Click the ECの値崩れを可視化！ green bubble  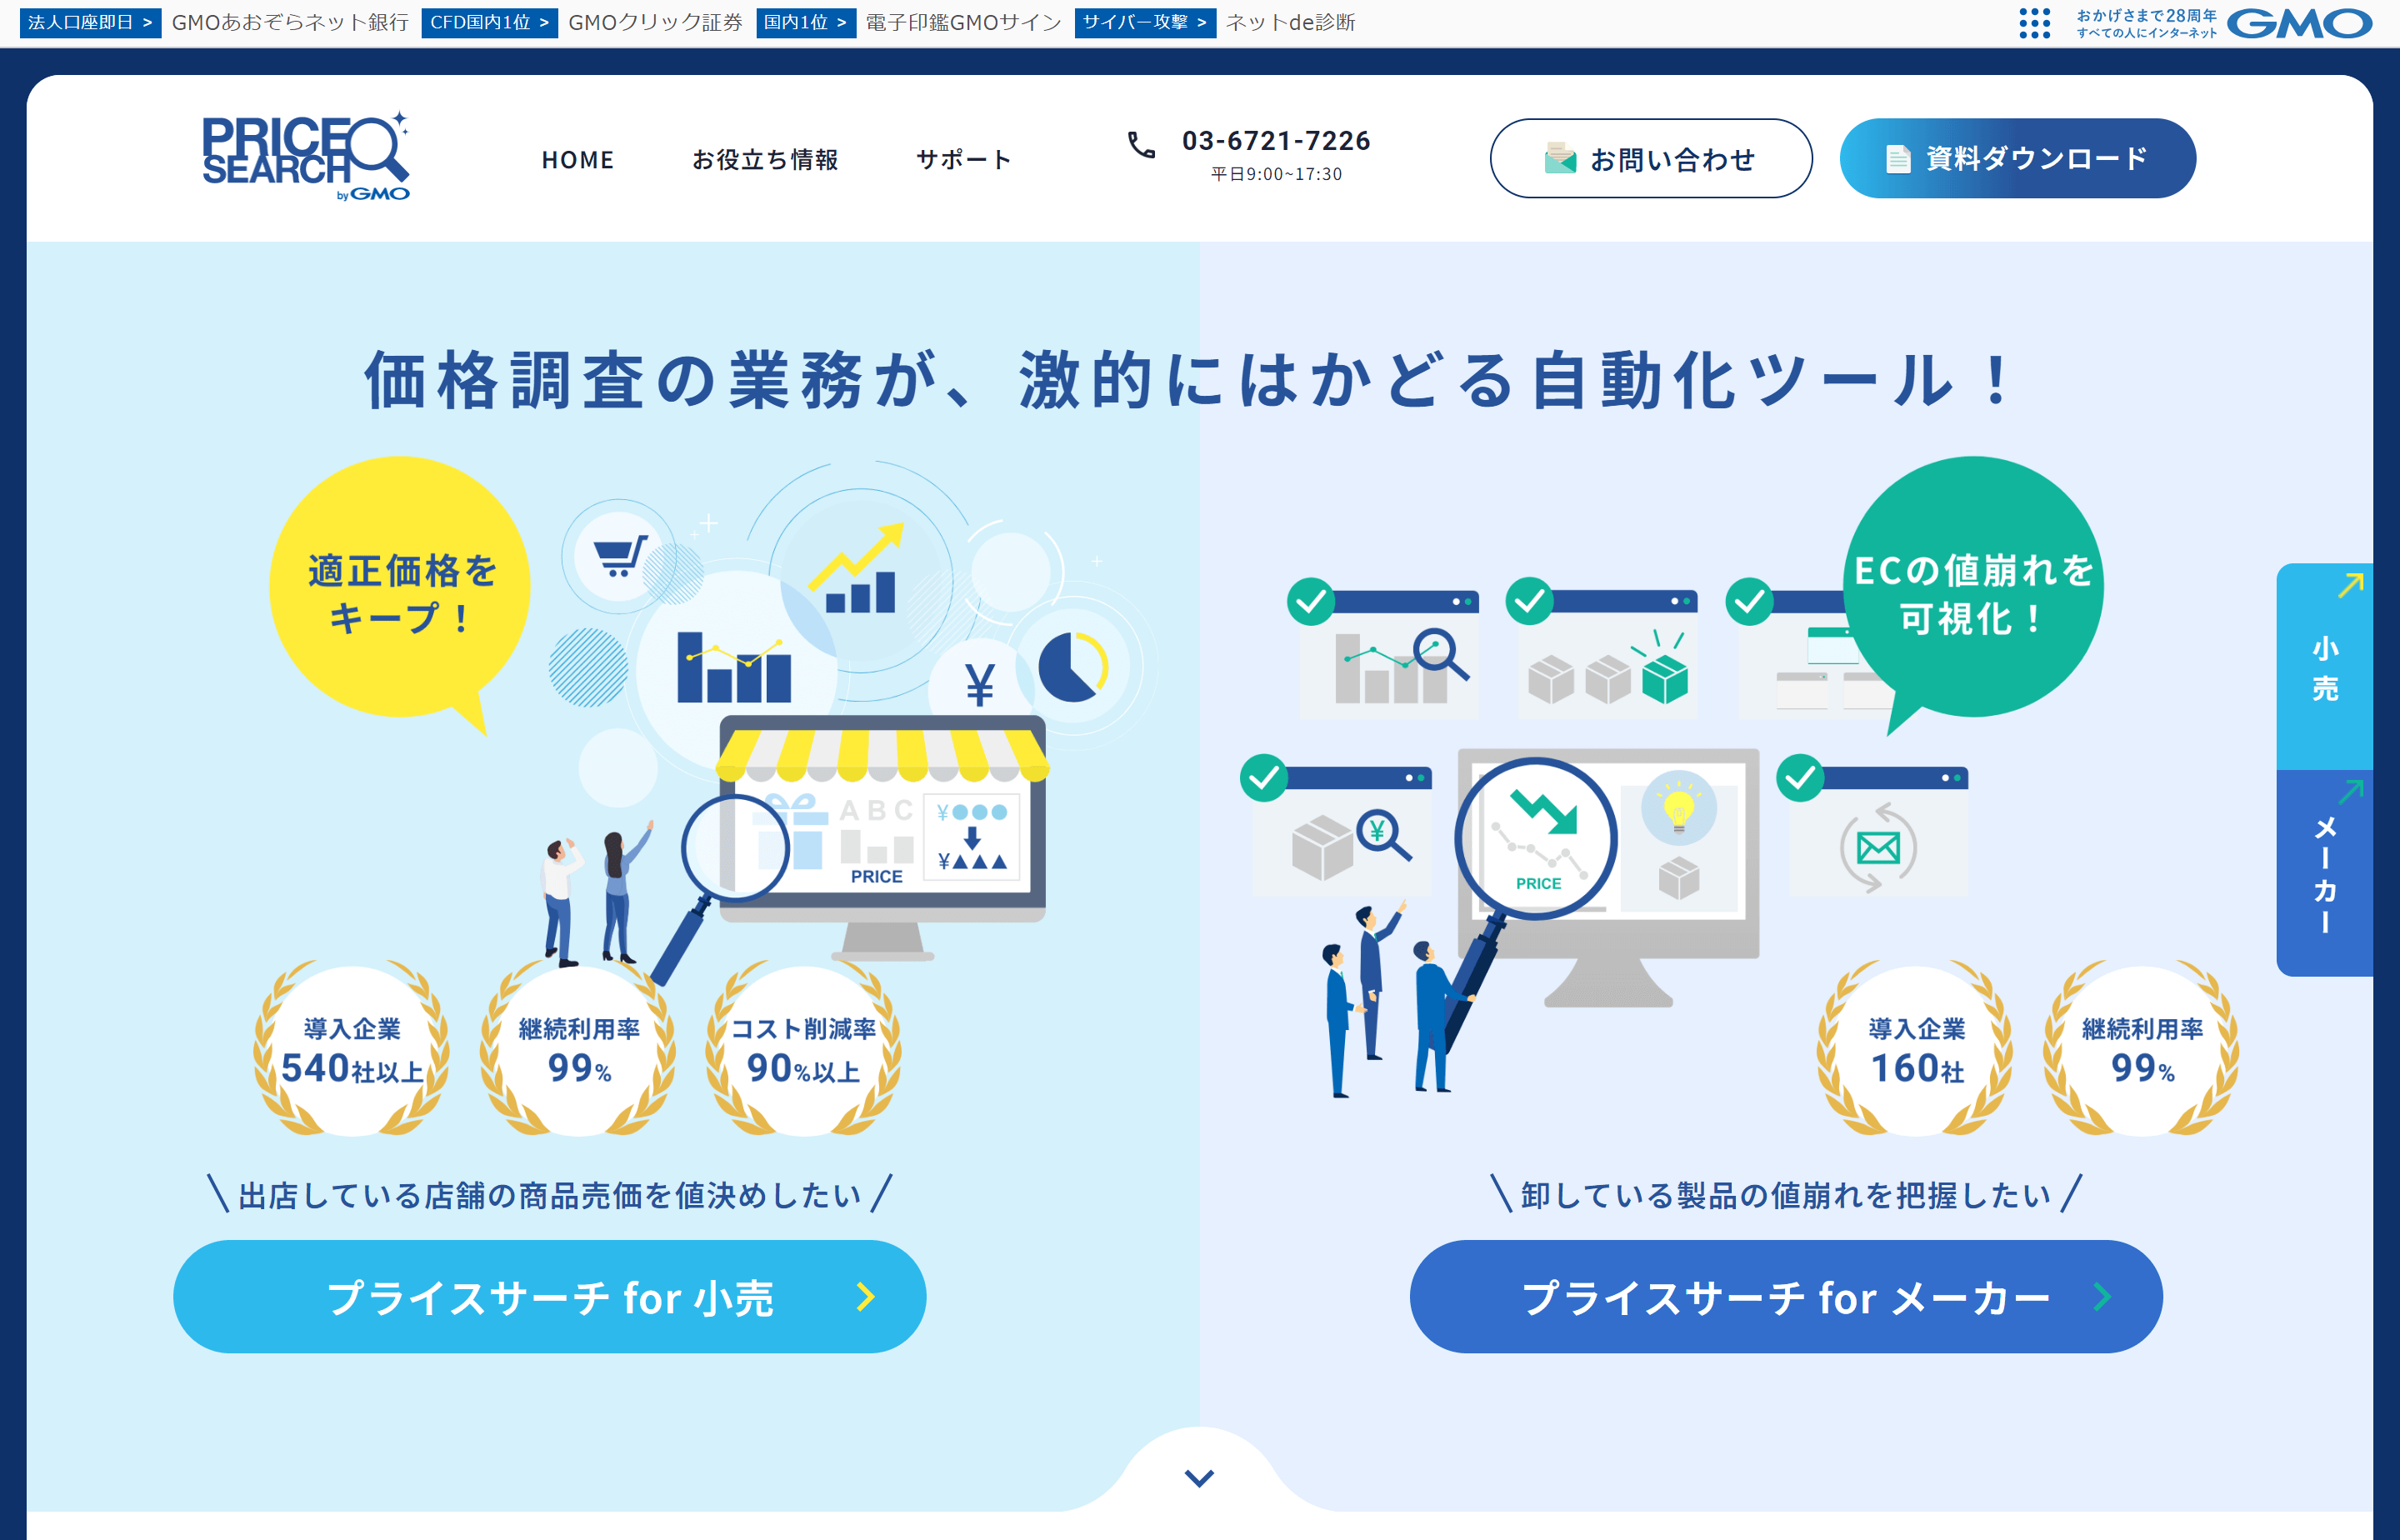[1972, 590]
